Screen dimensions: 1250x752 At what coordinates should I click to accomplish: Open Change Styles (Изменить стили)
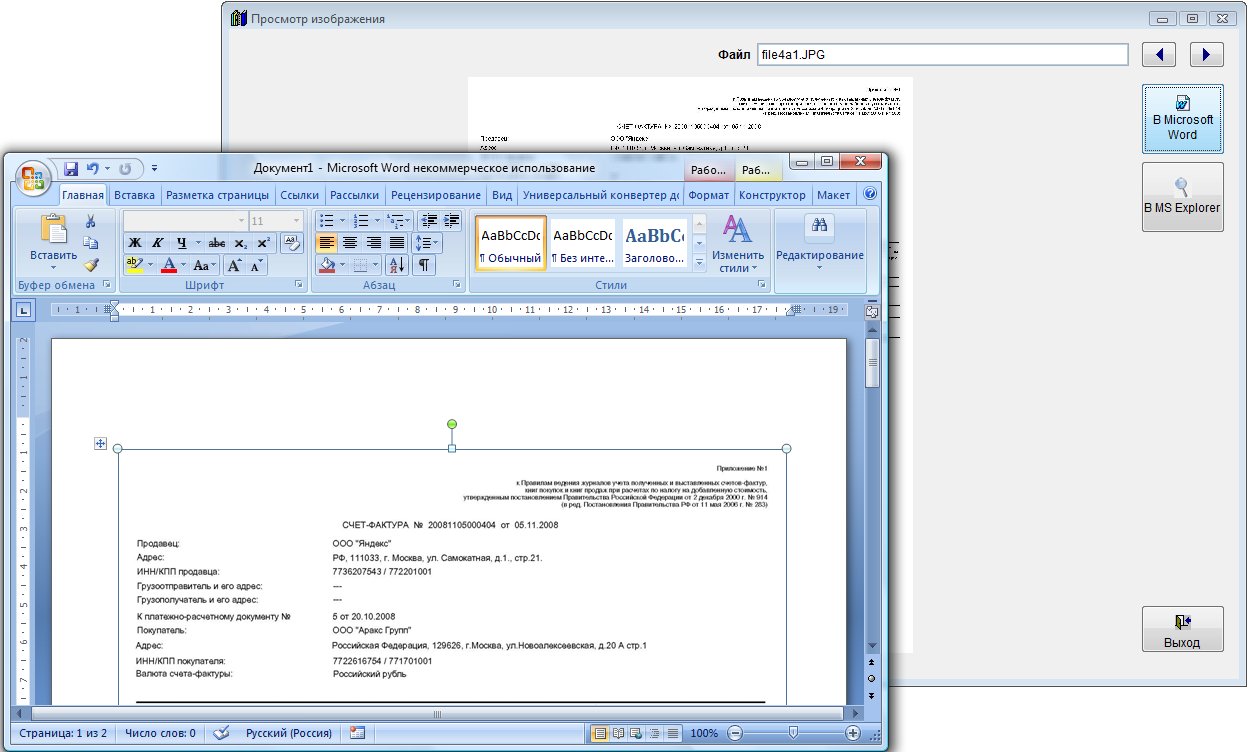click(x=738, y=243)
